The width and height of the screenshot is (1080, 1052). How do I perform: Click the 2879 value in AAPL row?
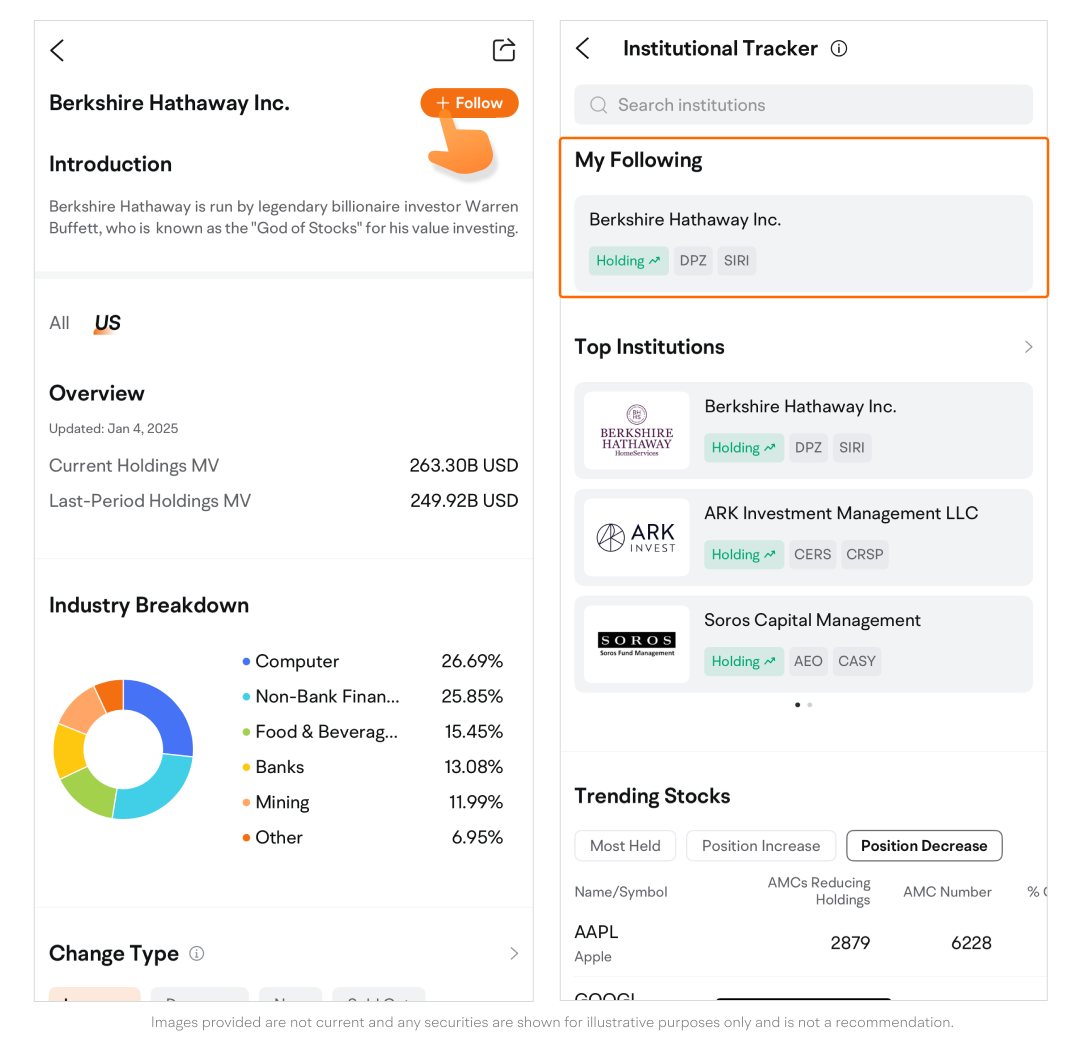[x=850, y=942]
